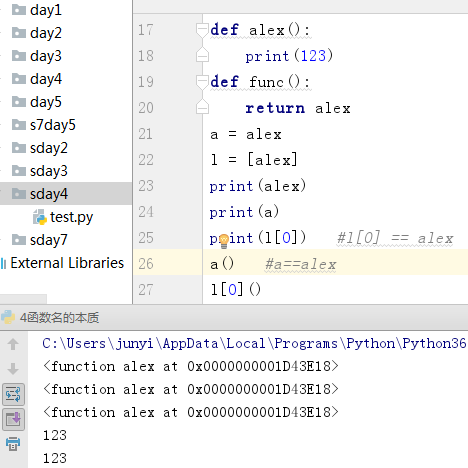
Task: Click 'a()' call on line 26
Action: tap(222, 264)
